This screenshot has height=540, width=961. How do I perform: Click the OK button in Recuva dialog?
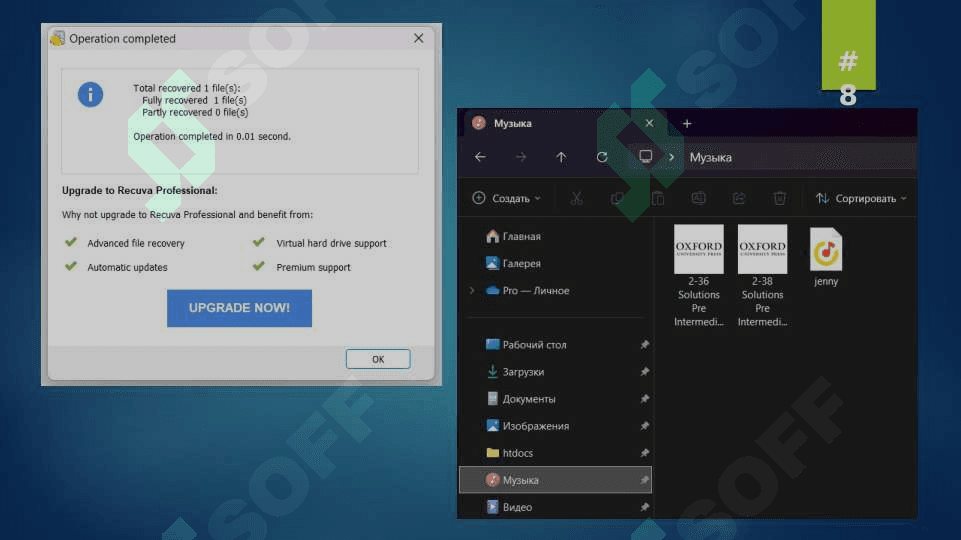(378, 359)
